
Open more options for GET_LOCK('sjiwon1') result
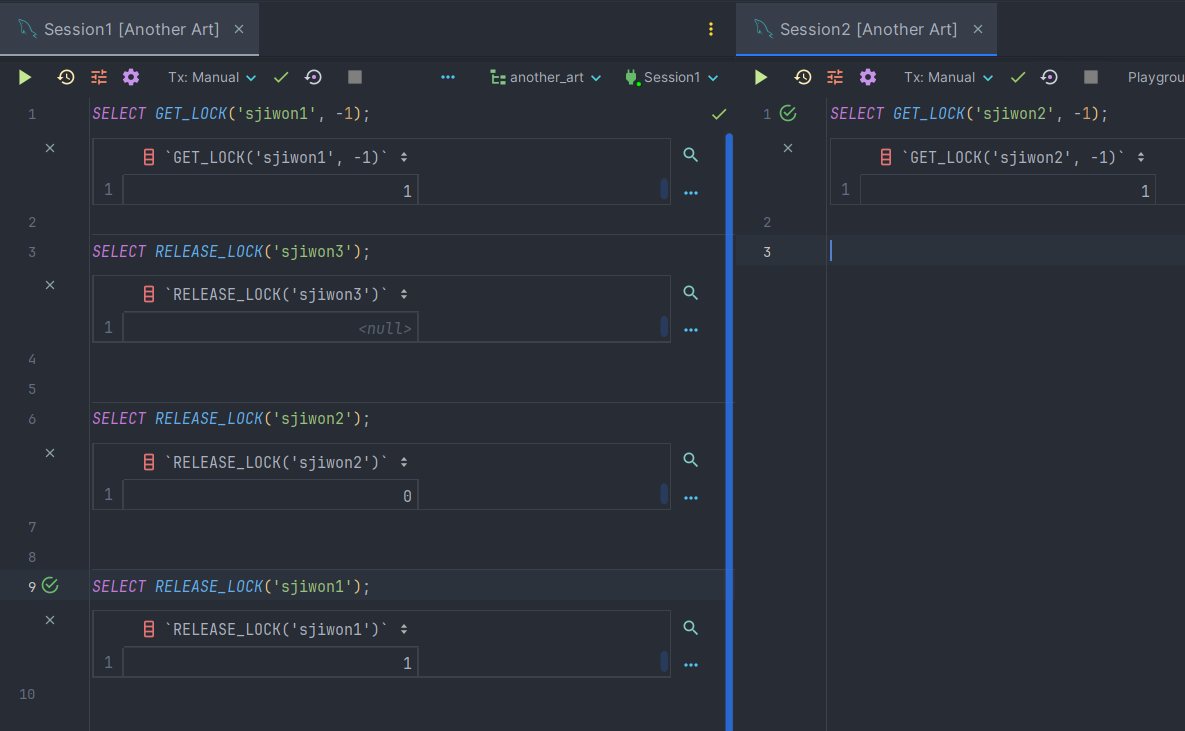click(x=691, y=194)
